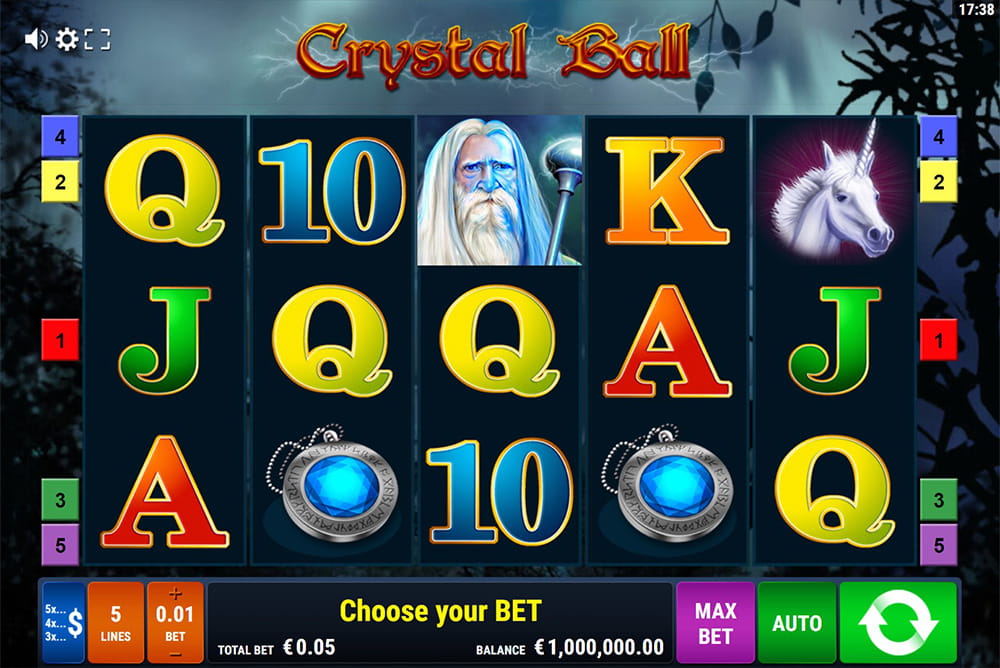Click the unicorn symbol on reel five

pos(833,191)
